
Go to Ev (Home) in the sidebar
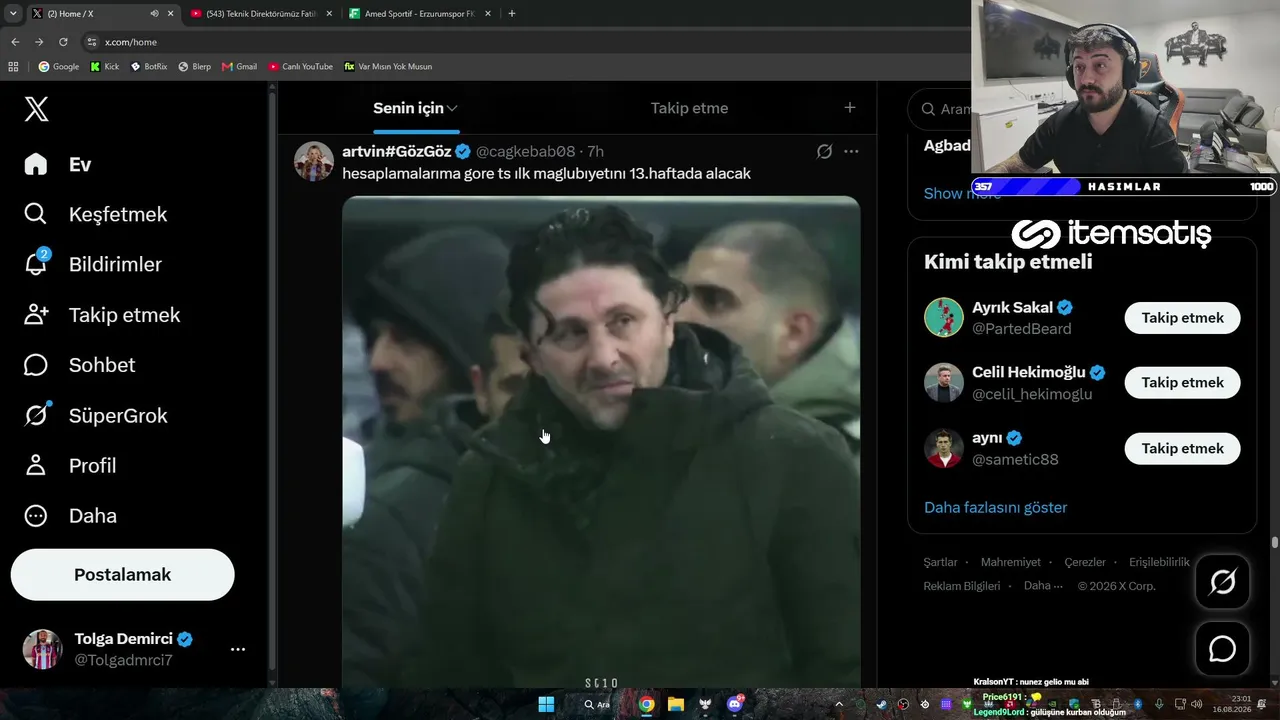point(58,164)
